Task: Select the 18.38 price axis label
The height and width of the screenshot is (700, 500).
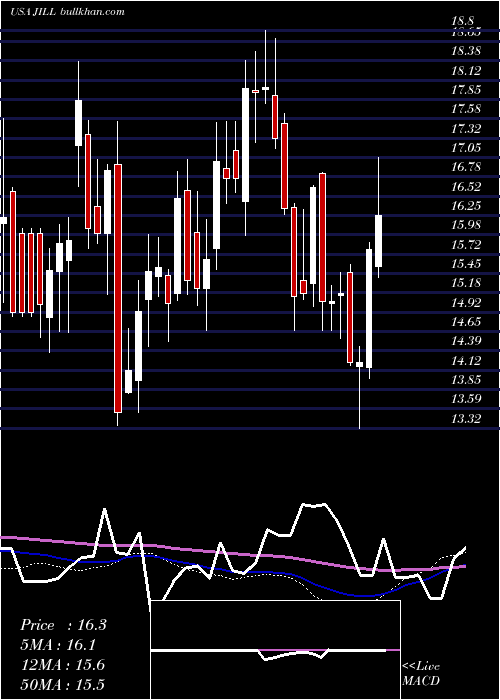Action: click(x=466, y=51)
